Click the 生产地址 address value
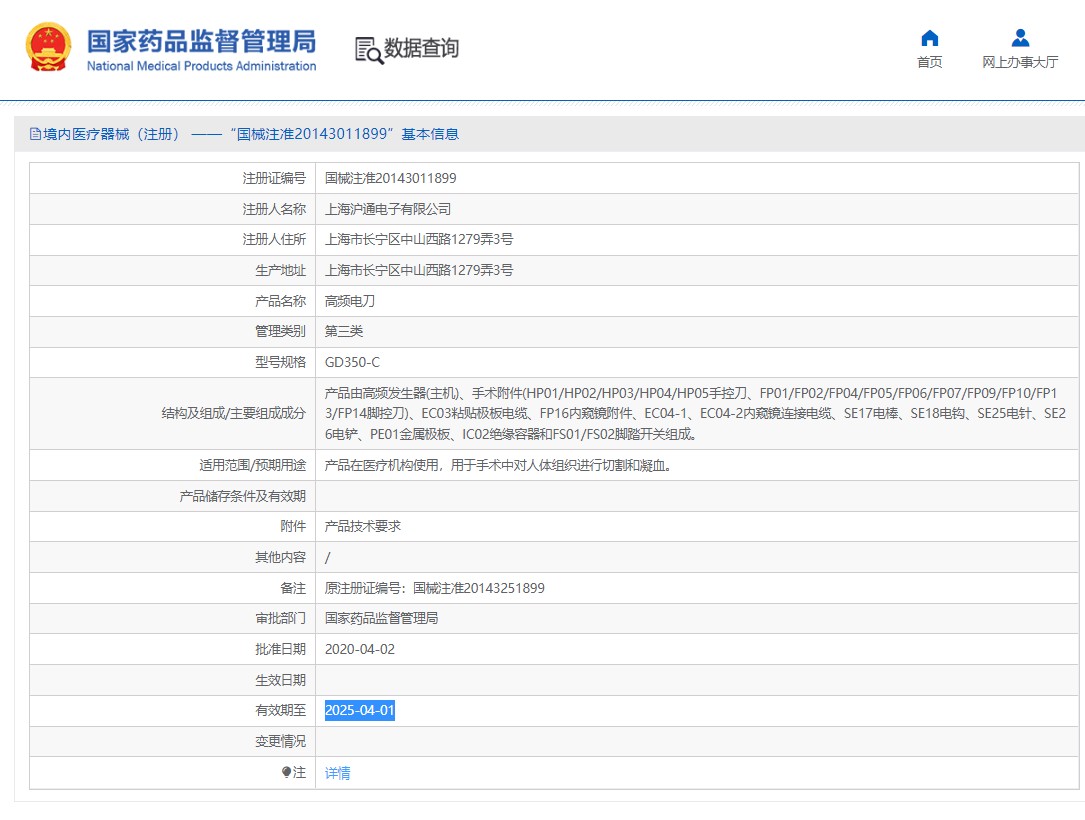Viewport: 1085px width, 820px height. [x=419, y=271]
